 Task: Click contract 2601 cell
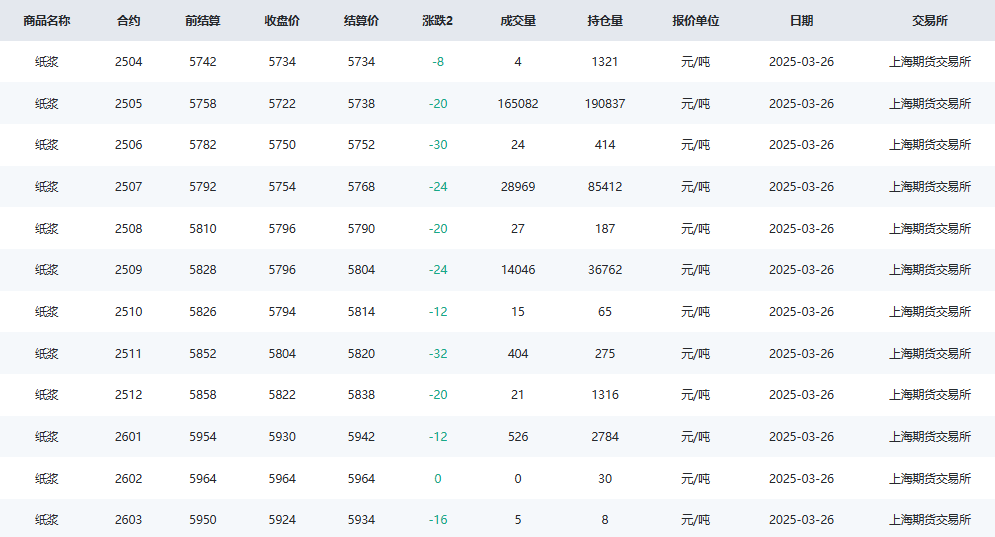pos(128,437)
